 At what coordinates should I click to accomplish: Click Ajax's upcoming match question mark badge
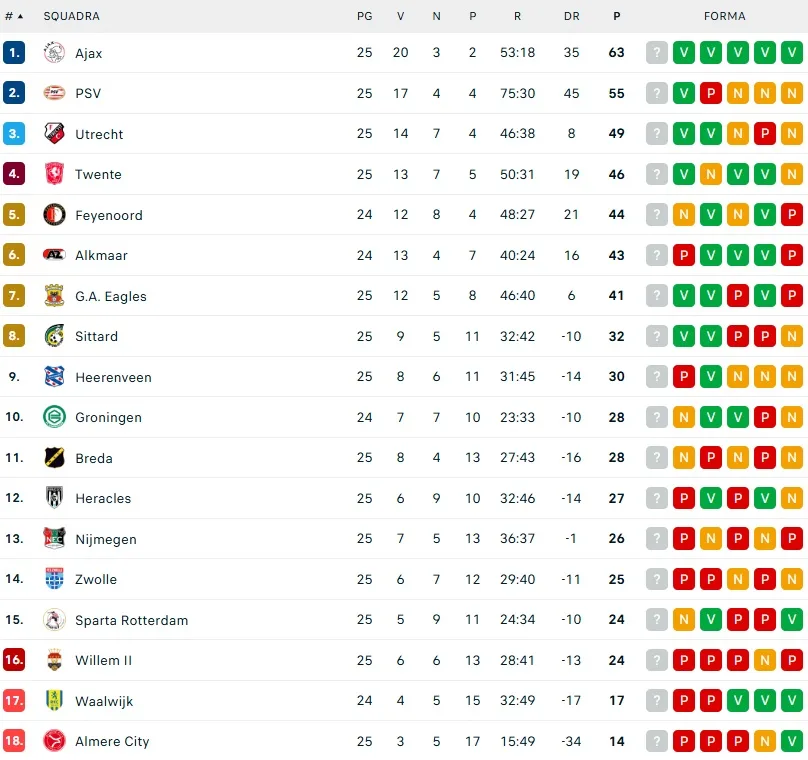click(x=656, y=53)
